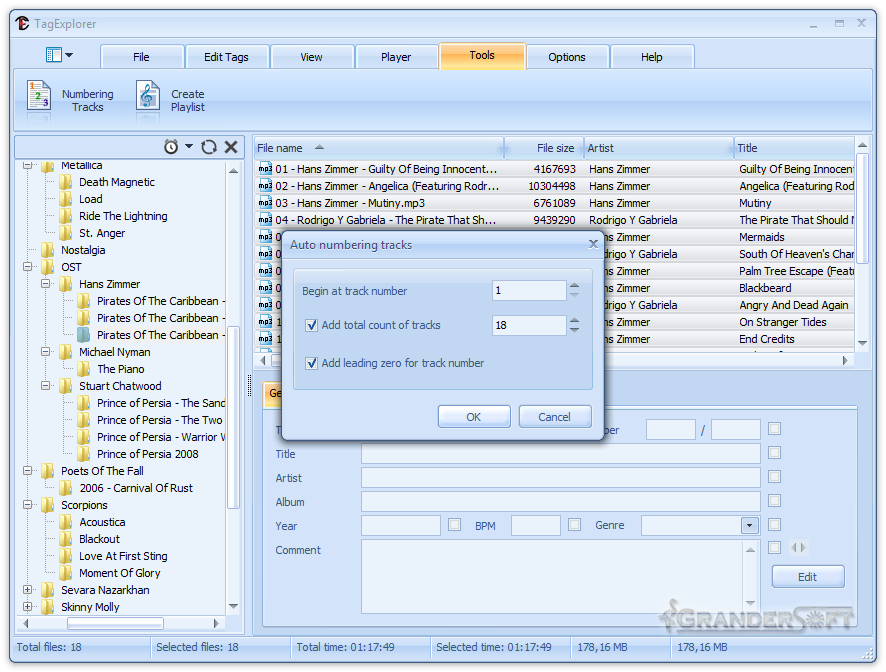Screen dimensions: 886x672
Task: Click the alarm clock icon in the tree toolbar
Action: click(171, 147)
